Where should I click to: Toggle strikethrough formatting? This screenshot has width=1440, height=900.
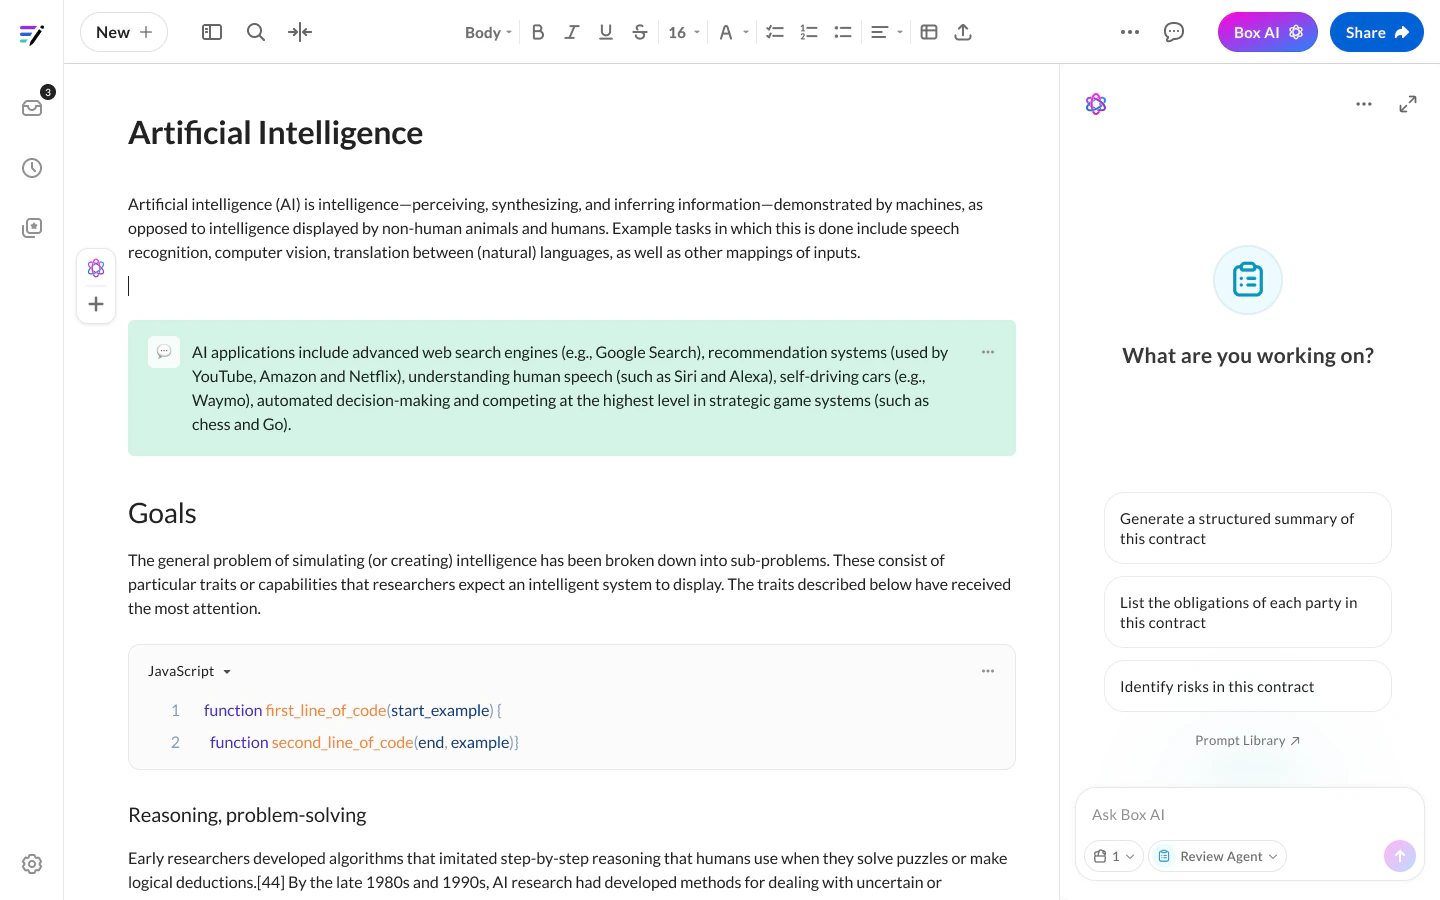(640, 32)
